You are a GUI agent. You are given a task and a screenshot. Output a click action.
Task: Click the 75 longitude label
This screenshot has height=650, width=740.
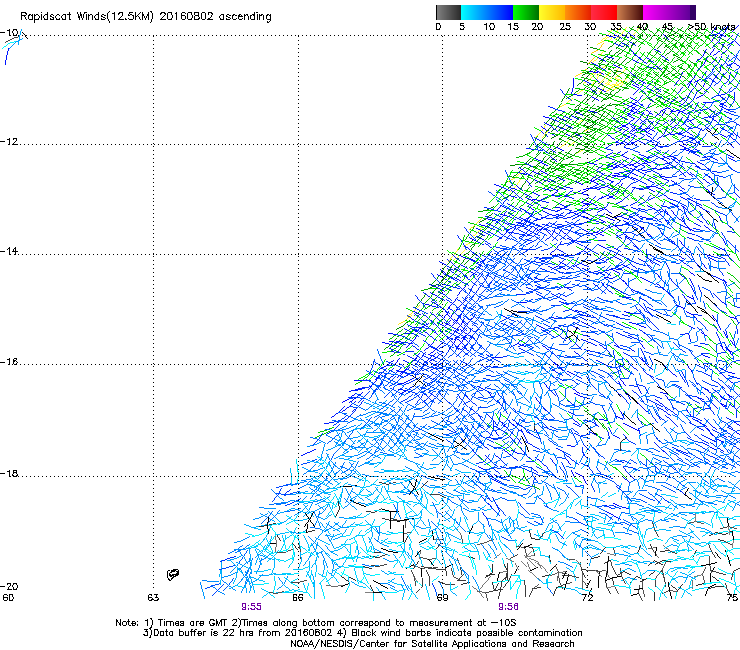tap(732, 598)
